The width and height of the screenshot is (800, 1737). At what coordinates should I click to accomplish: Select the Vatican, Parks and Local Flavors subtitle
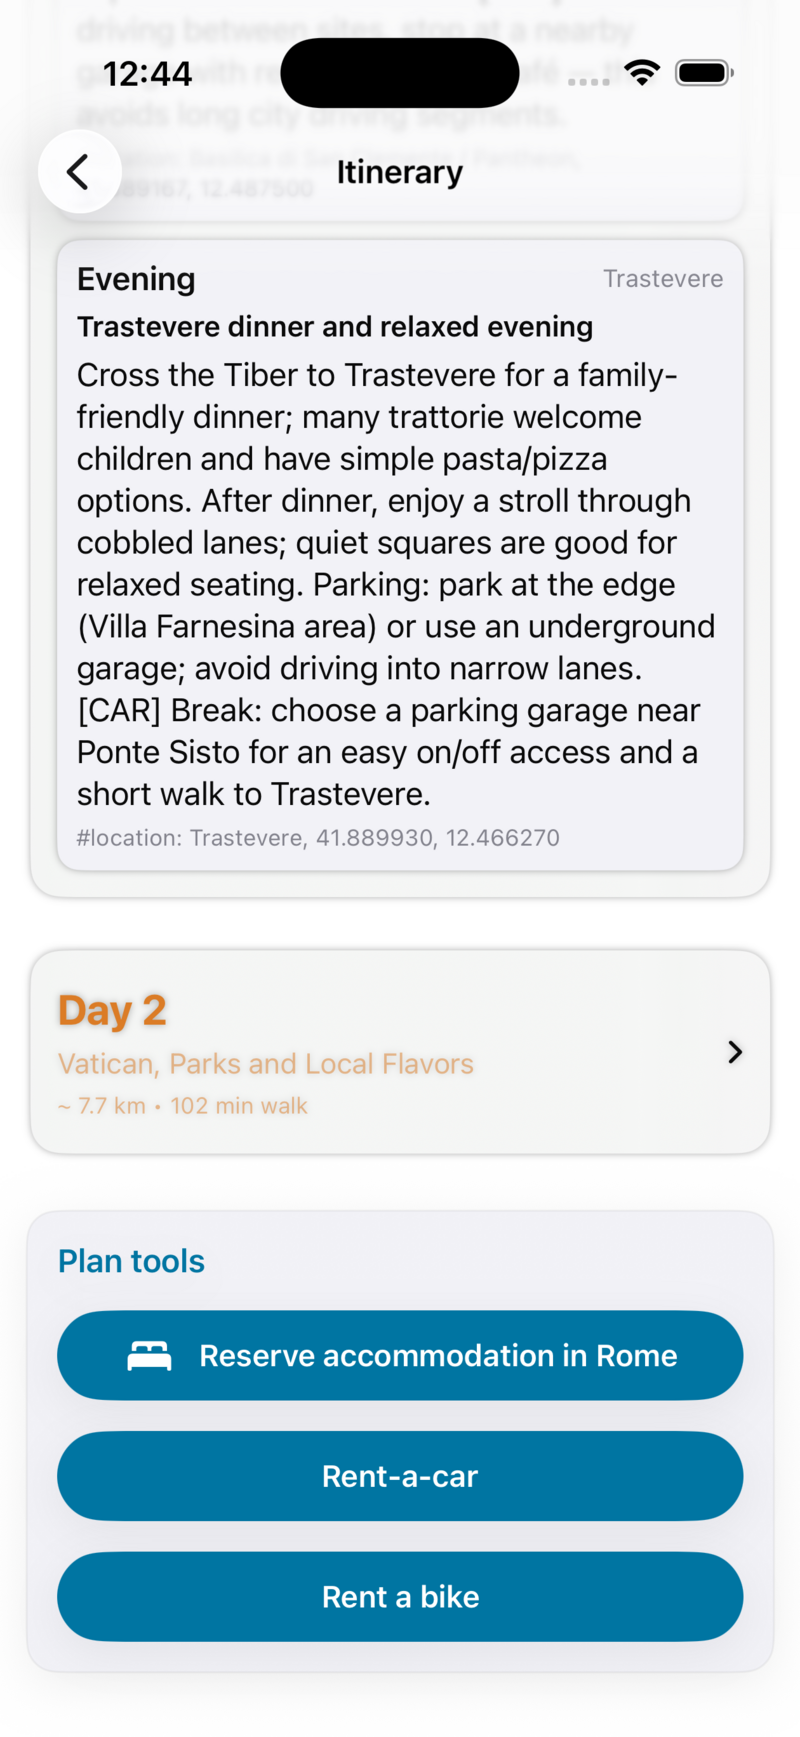click(265, 1064)
